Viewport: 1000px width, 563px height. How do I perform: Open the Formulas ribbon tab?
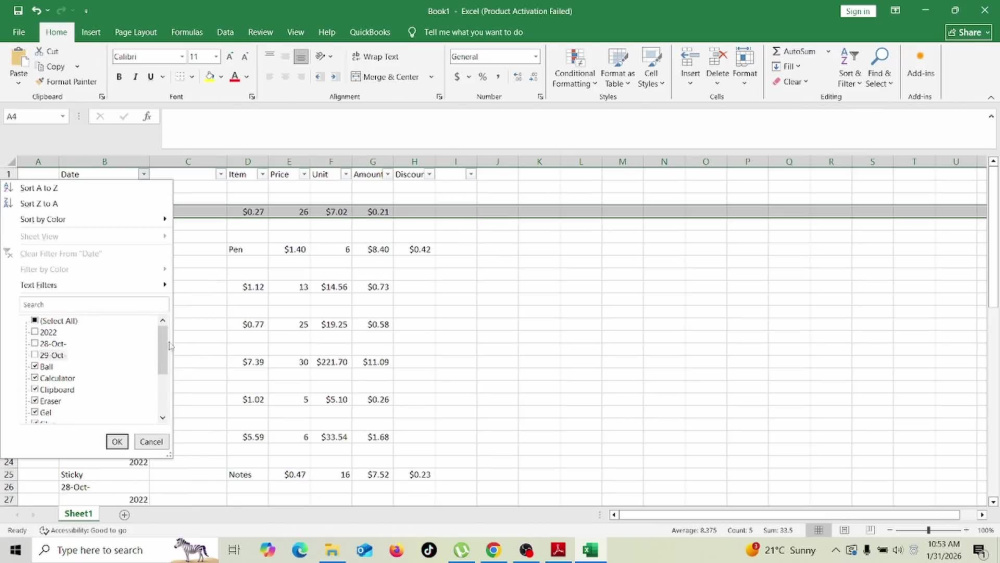(x=187, y=32)
